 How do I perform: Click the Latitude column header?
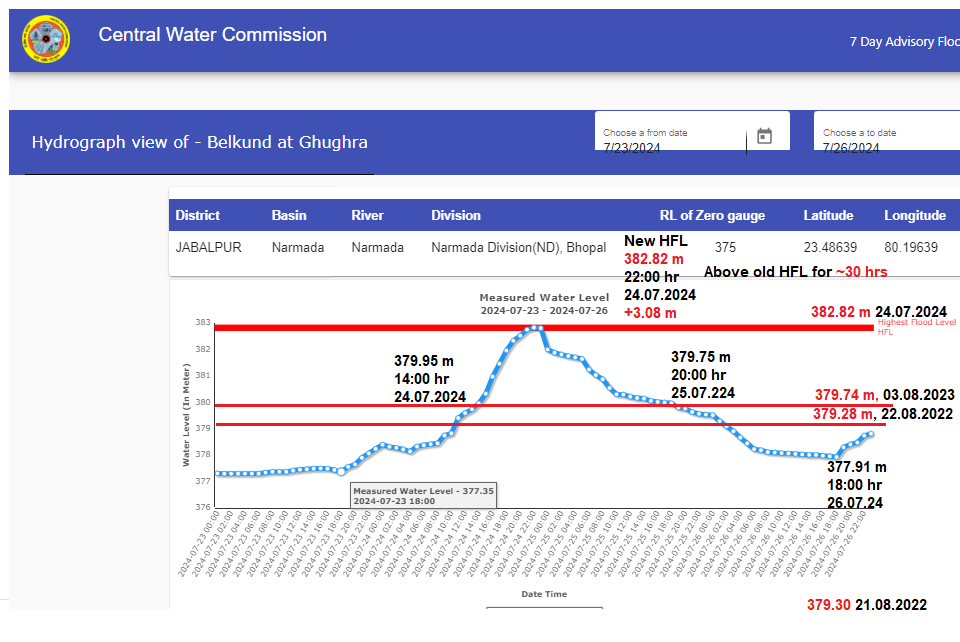(828, 215)
